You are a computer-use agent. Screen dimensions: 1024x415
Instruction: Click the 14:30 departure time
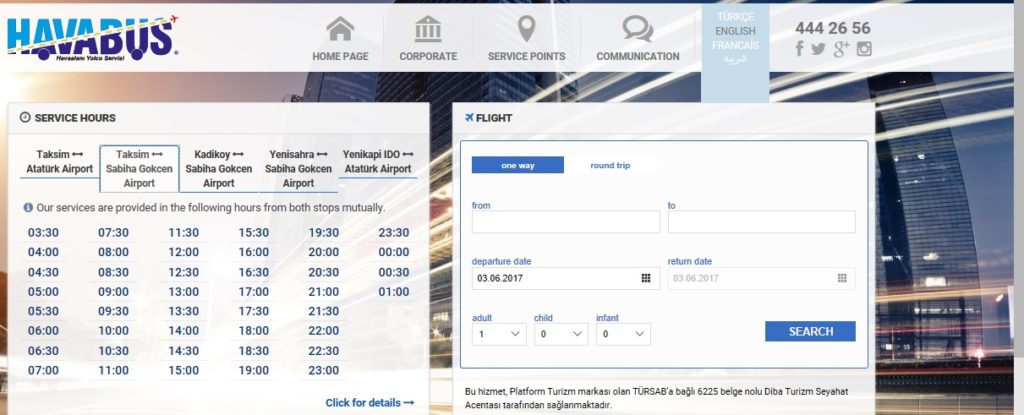[184, 350]
